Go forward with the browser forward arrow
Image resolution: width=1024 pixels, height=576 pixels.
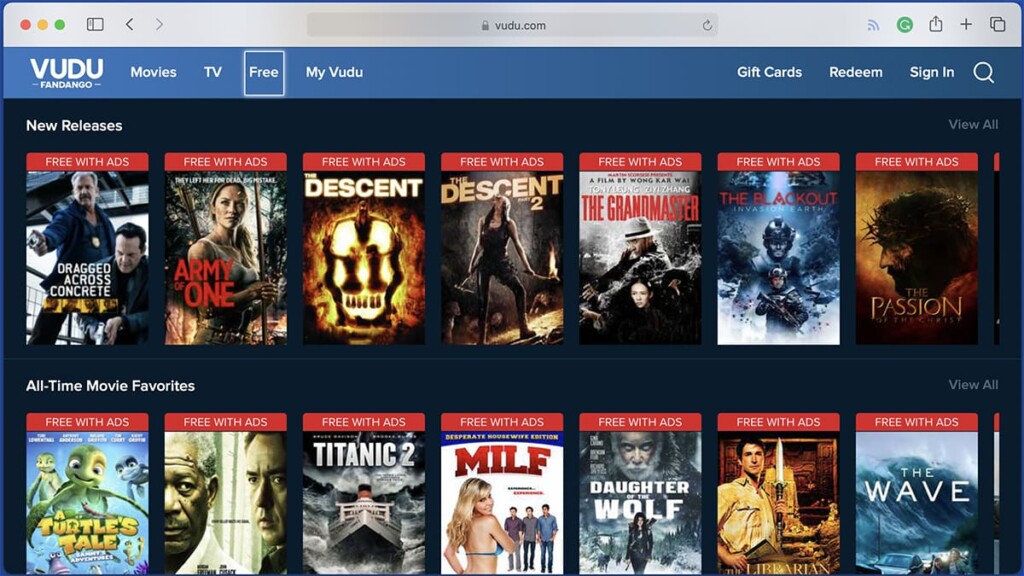tap(159, 25)
